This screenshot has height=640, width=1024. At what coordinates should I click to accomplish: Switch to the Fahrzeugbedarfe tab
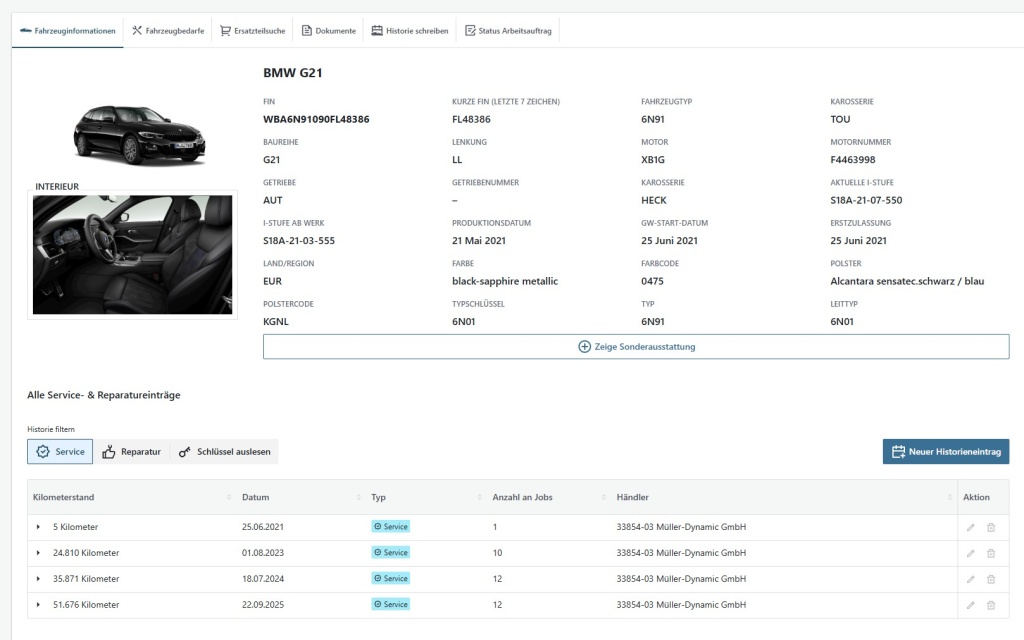[x=168, y=31]
